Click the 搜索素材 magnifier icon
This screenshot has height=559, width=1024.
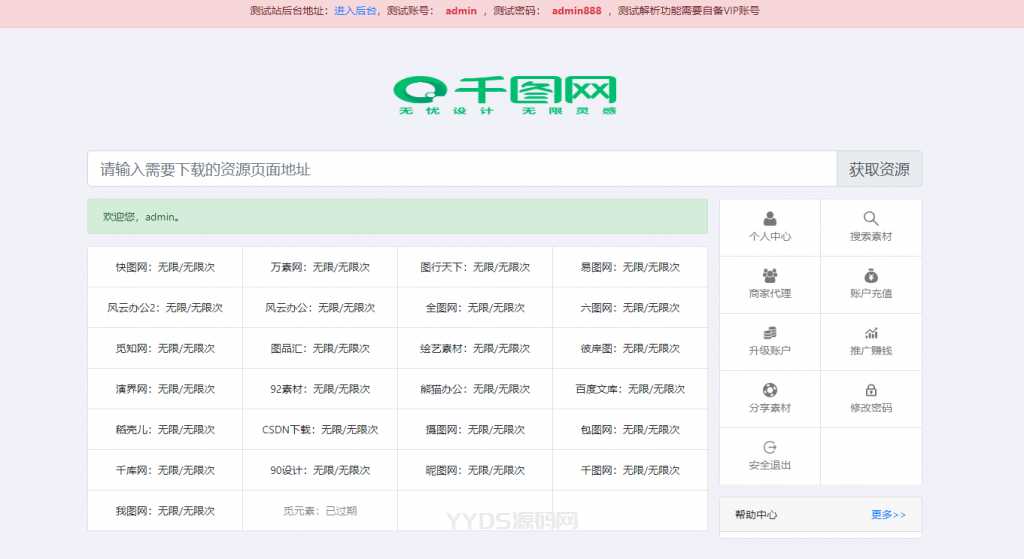pyautogui.click(x=871, y=218)
